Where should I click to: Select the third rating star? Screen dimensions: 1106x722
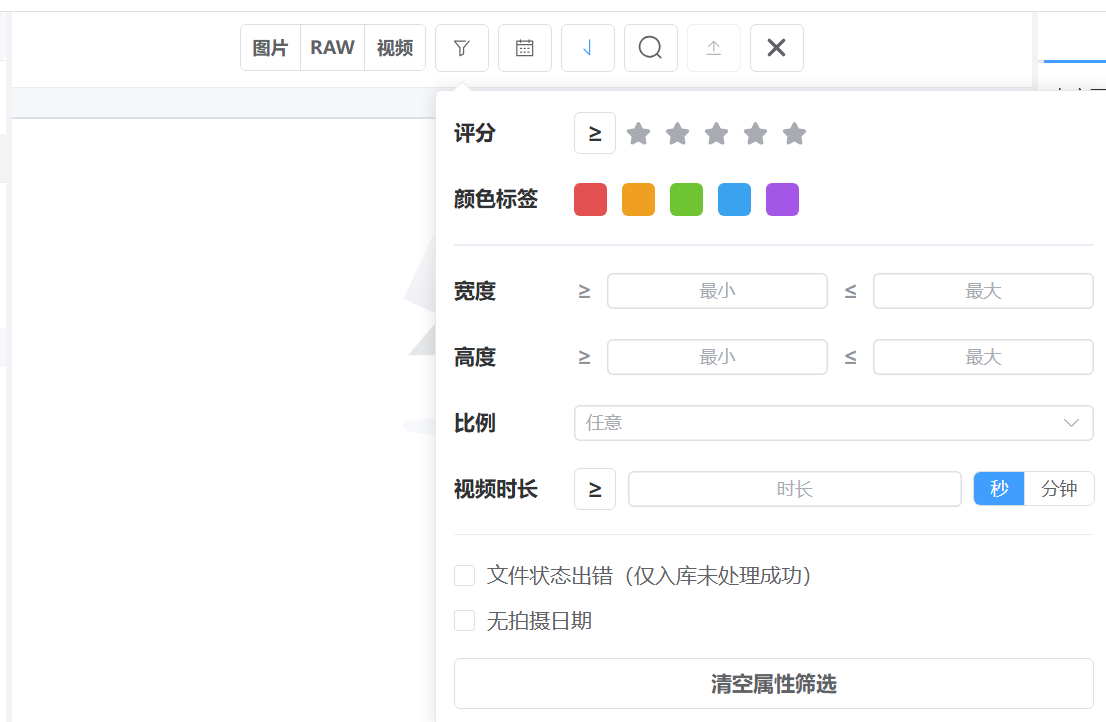(x=716, y=133)
